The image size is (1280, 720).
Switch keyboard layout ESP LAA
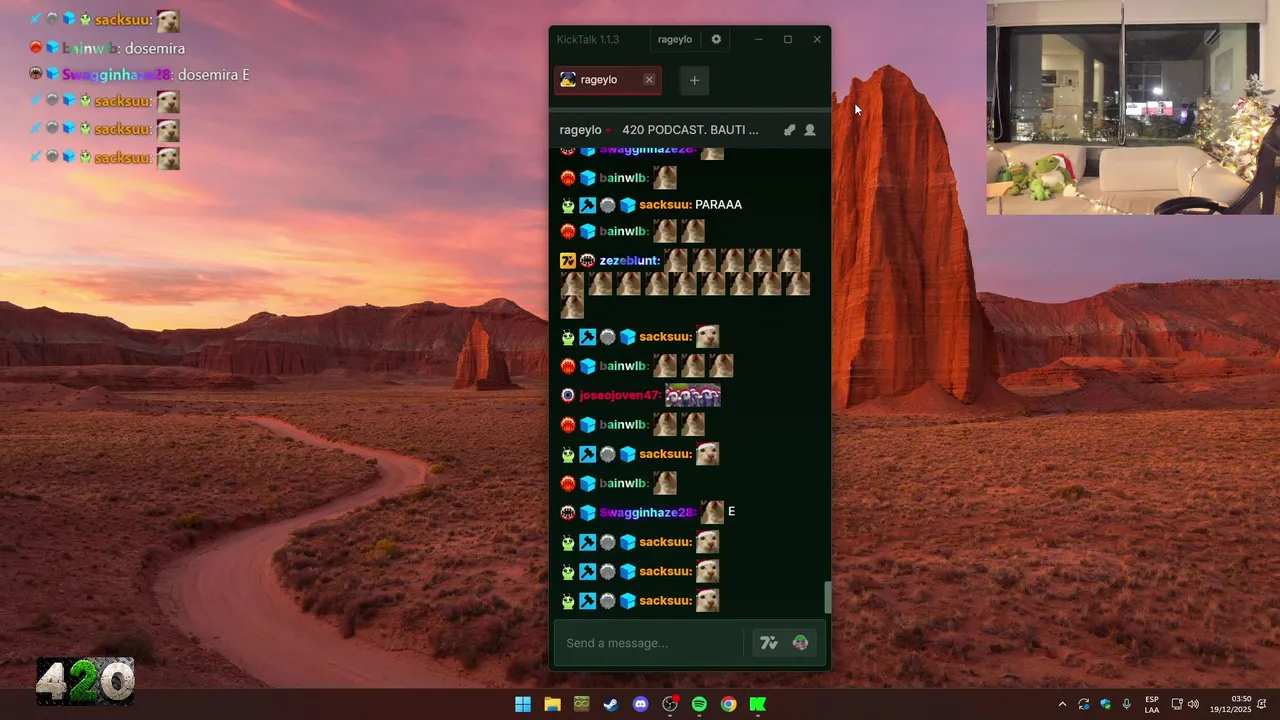tap(1152, 704)
